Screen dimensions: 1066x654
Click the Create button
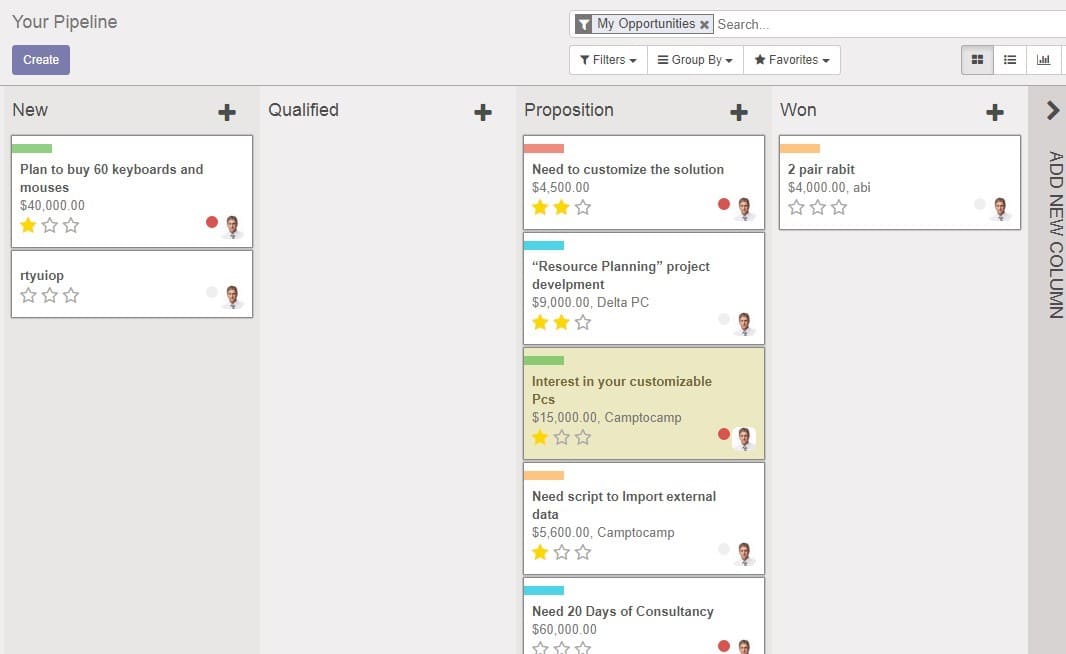[41, 60]
